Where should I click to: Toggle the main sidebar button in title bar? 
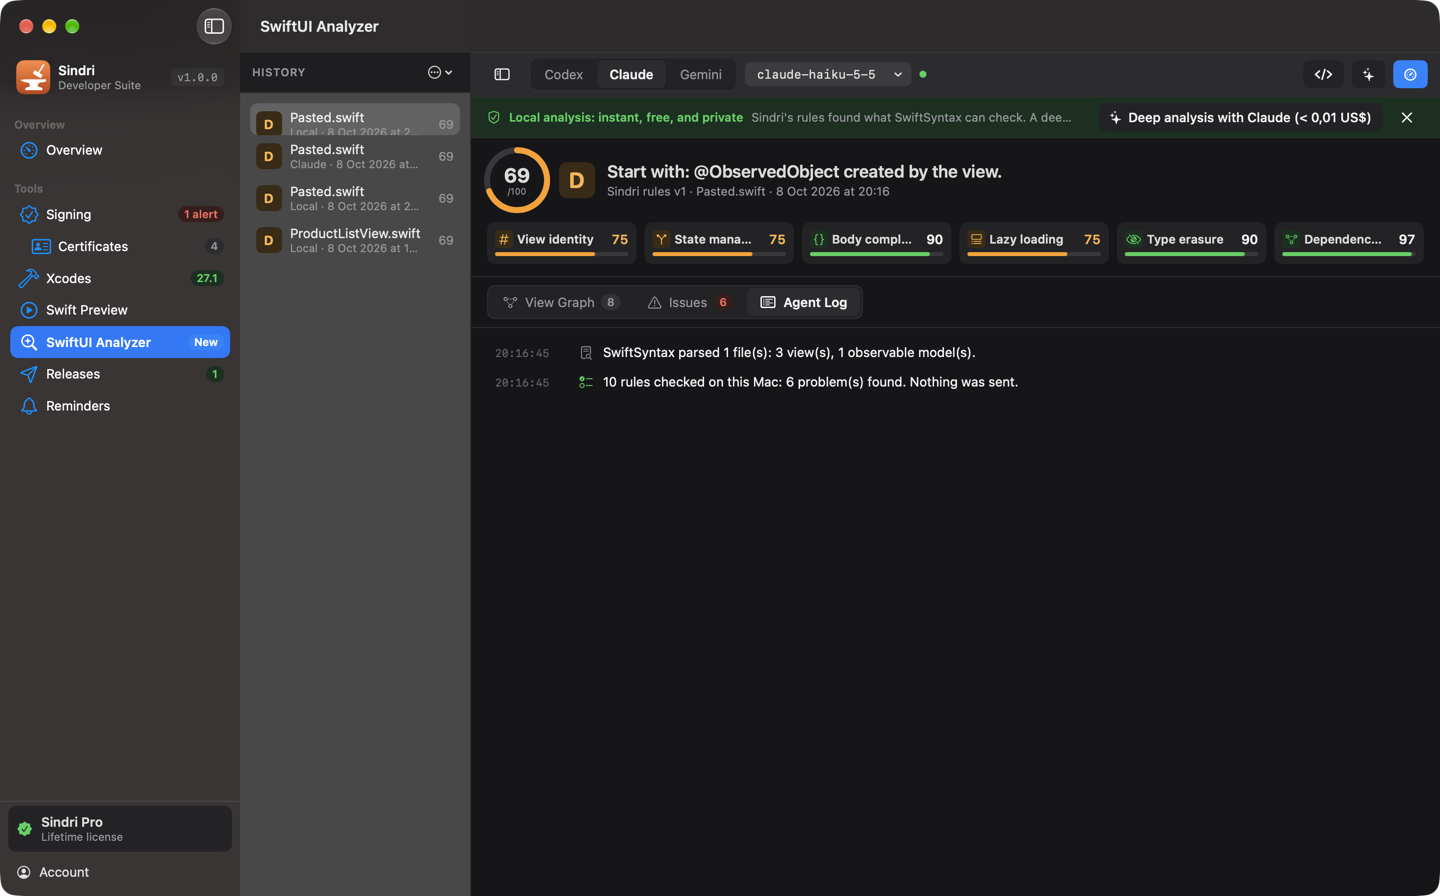[214, 27]
